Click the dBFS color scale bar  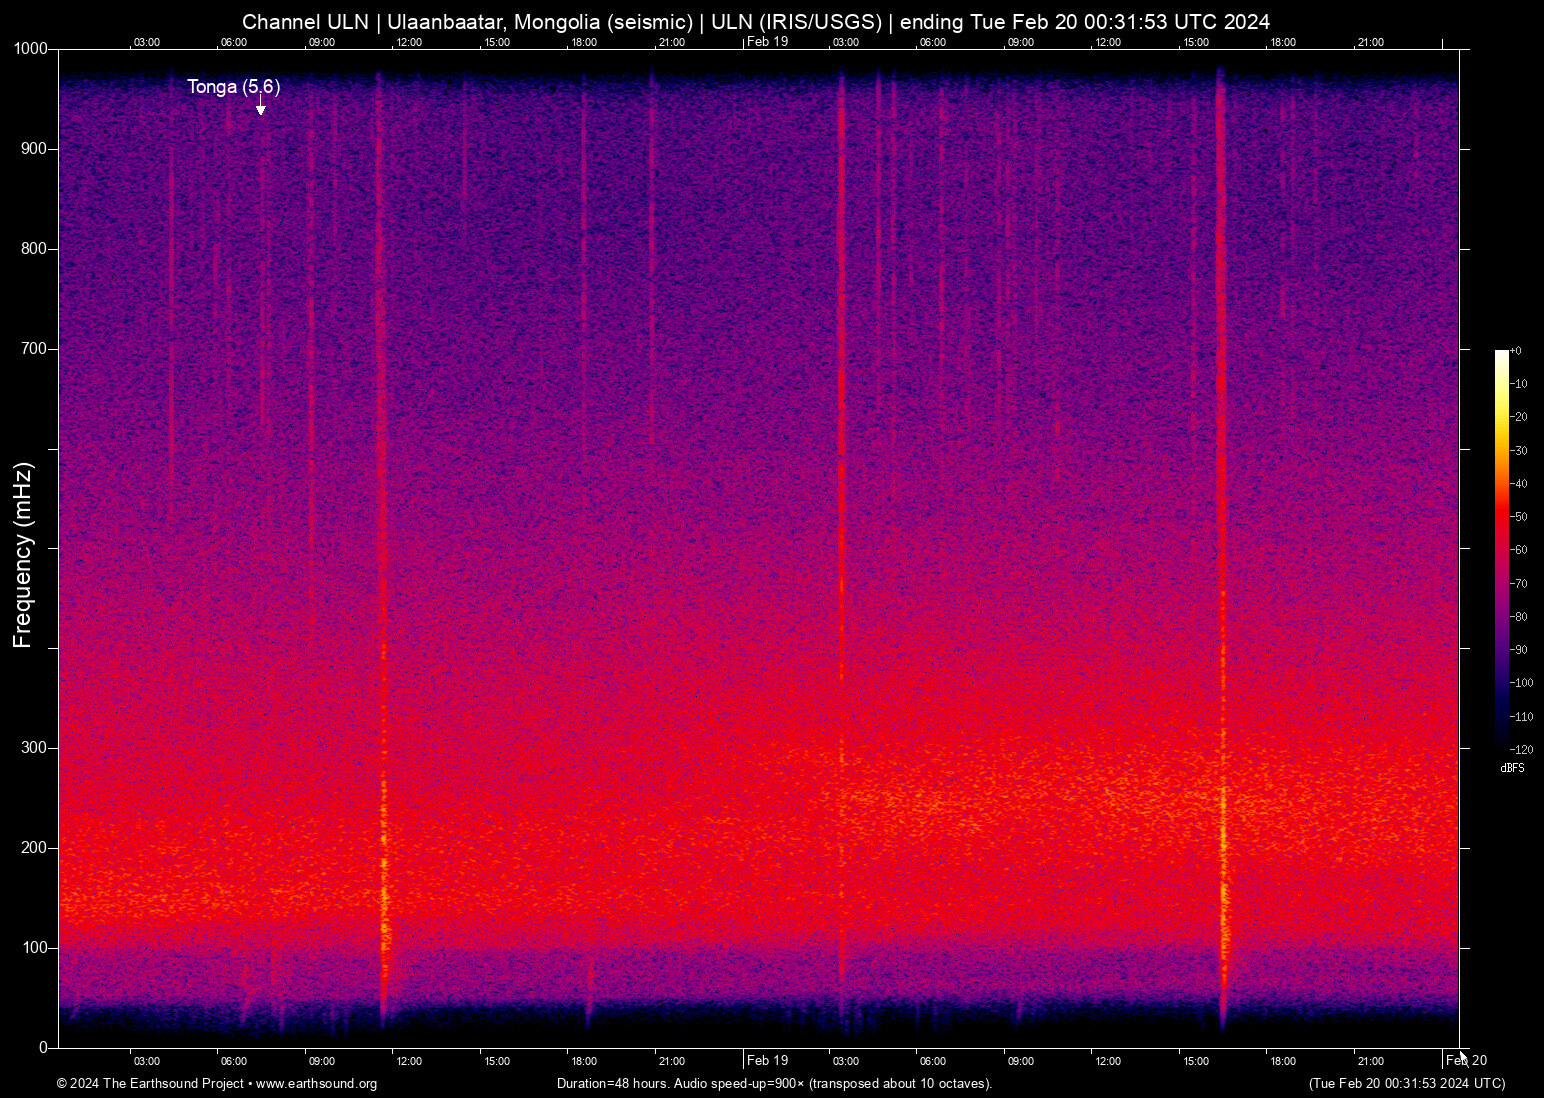(1501, 548)
